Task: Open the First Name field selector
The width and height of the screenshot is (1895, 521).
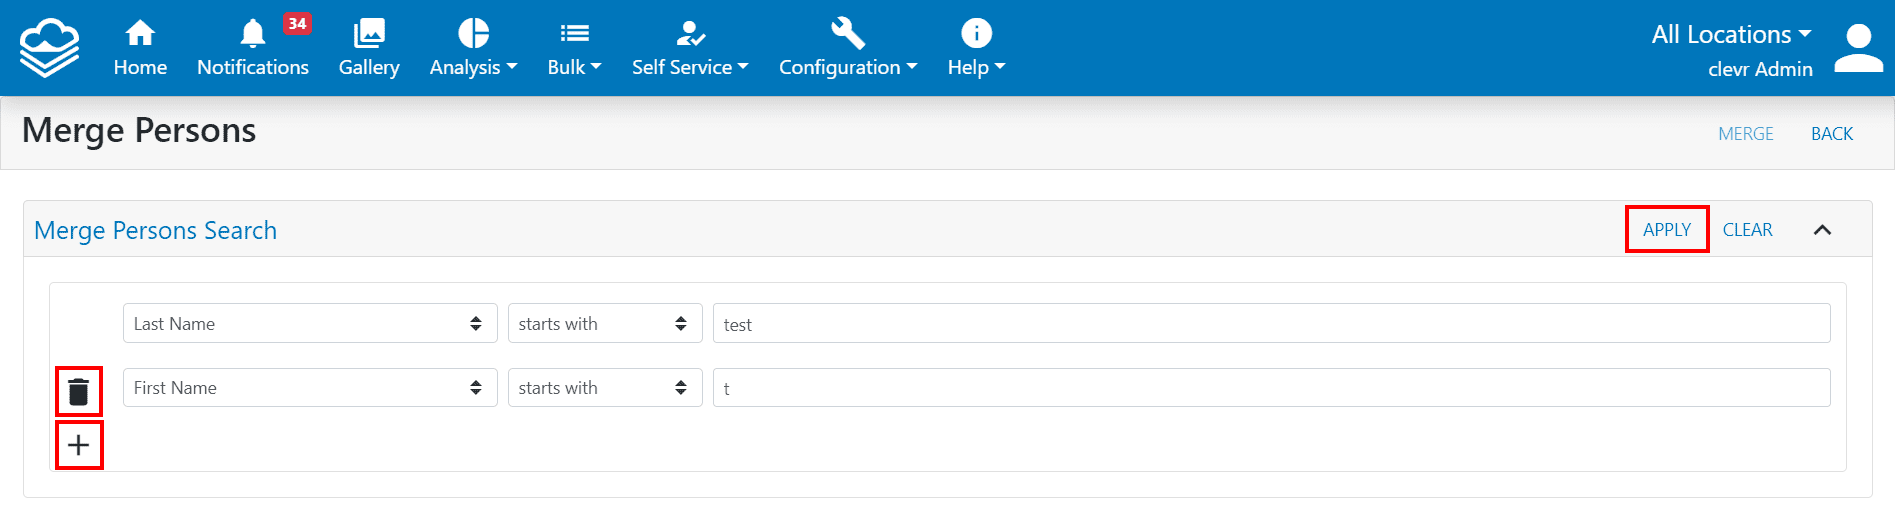Action: pyautogui.click(x=310, y=387)
